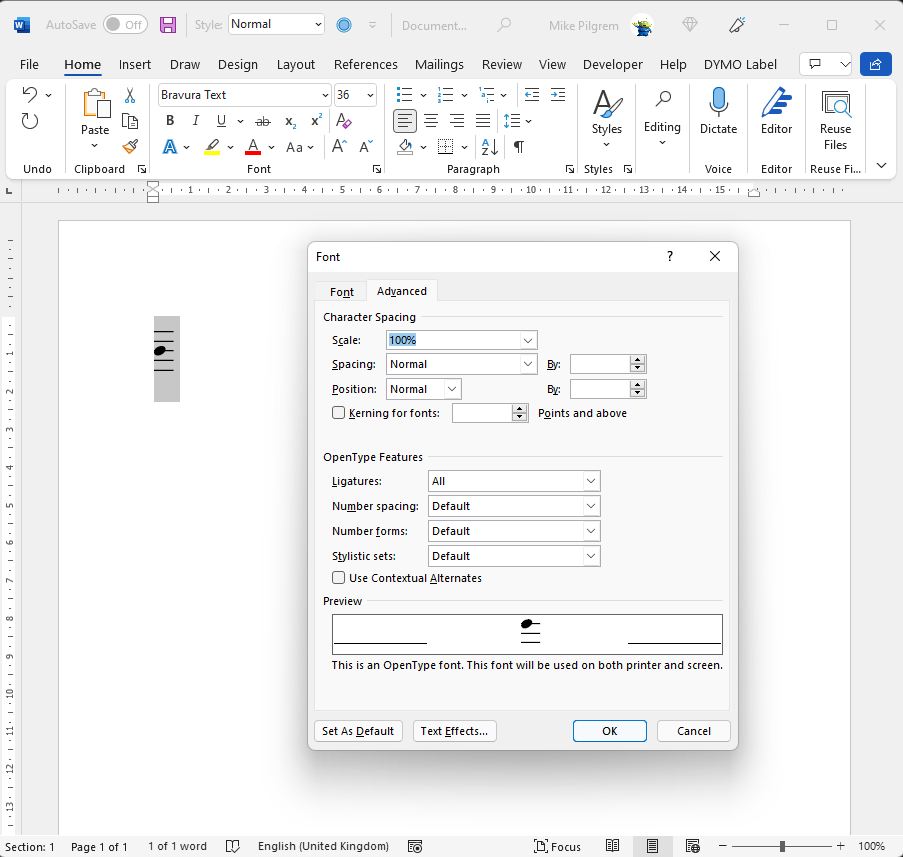Apply Italic formatting
Viewport: 903px width, 857px height.
[x=196, y=120]
